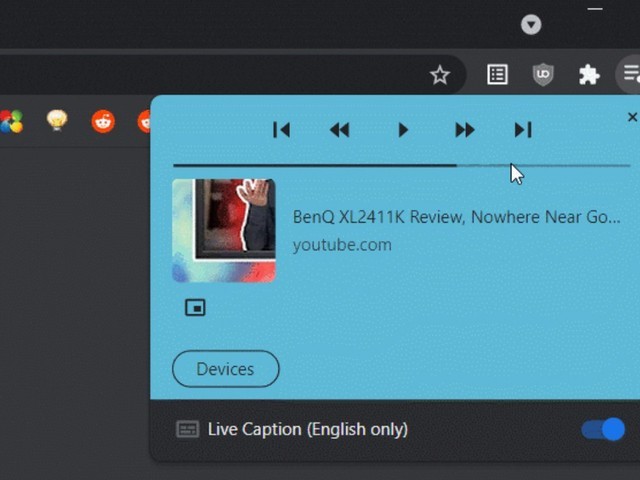Click the youtube.com source text
Viewport: 640px width, 480px height.
click(x=342, y=245)
